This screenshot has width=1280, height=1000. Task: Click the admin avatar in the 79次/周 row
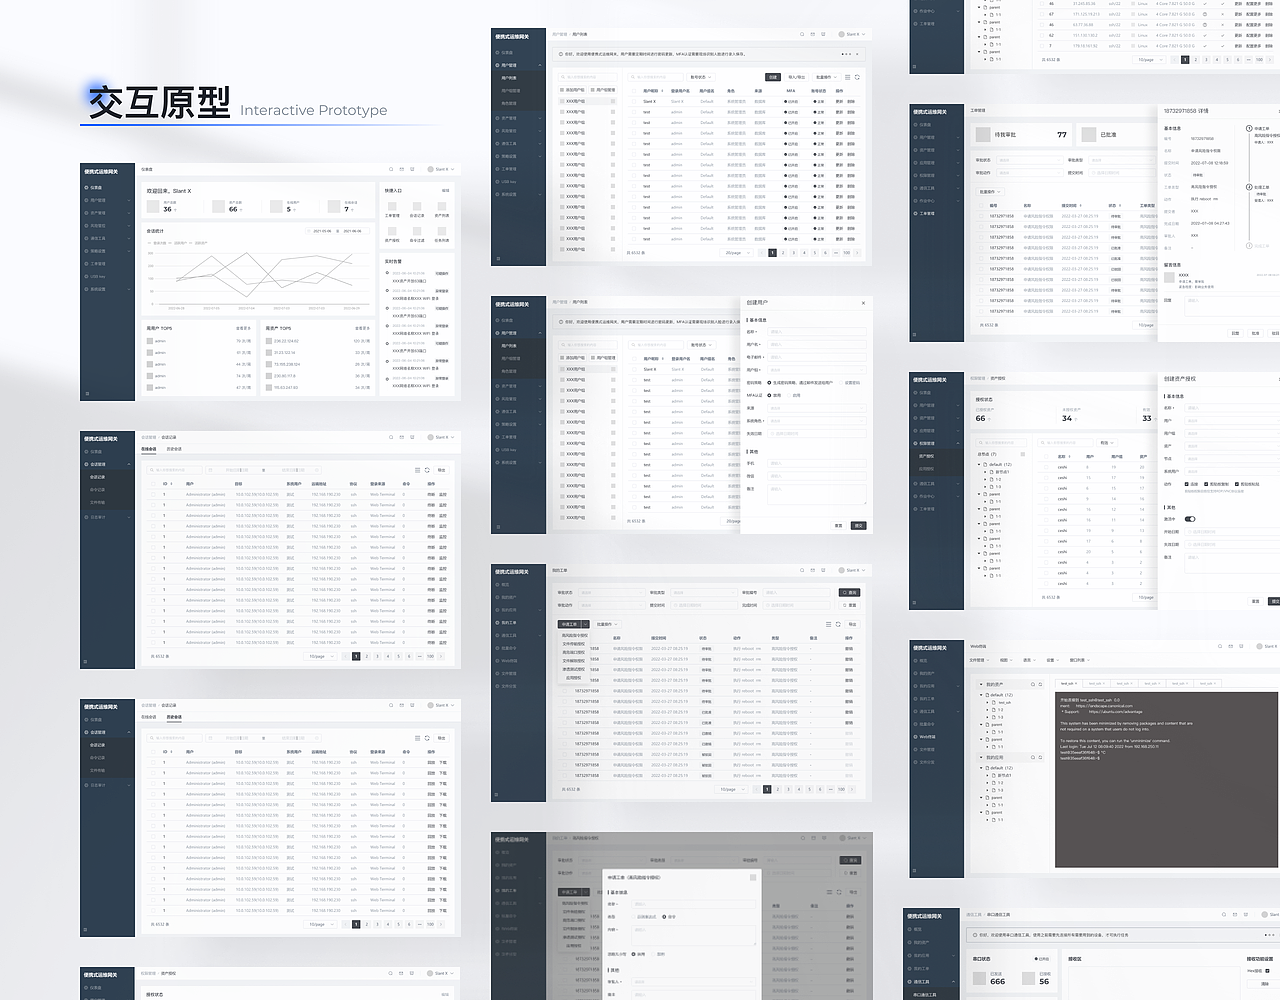coord(150,341)
